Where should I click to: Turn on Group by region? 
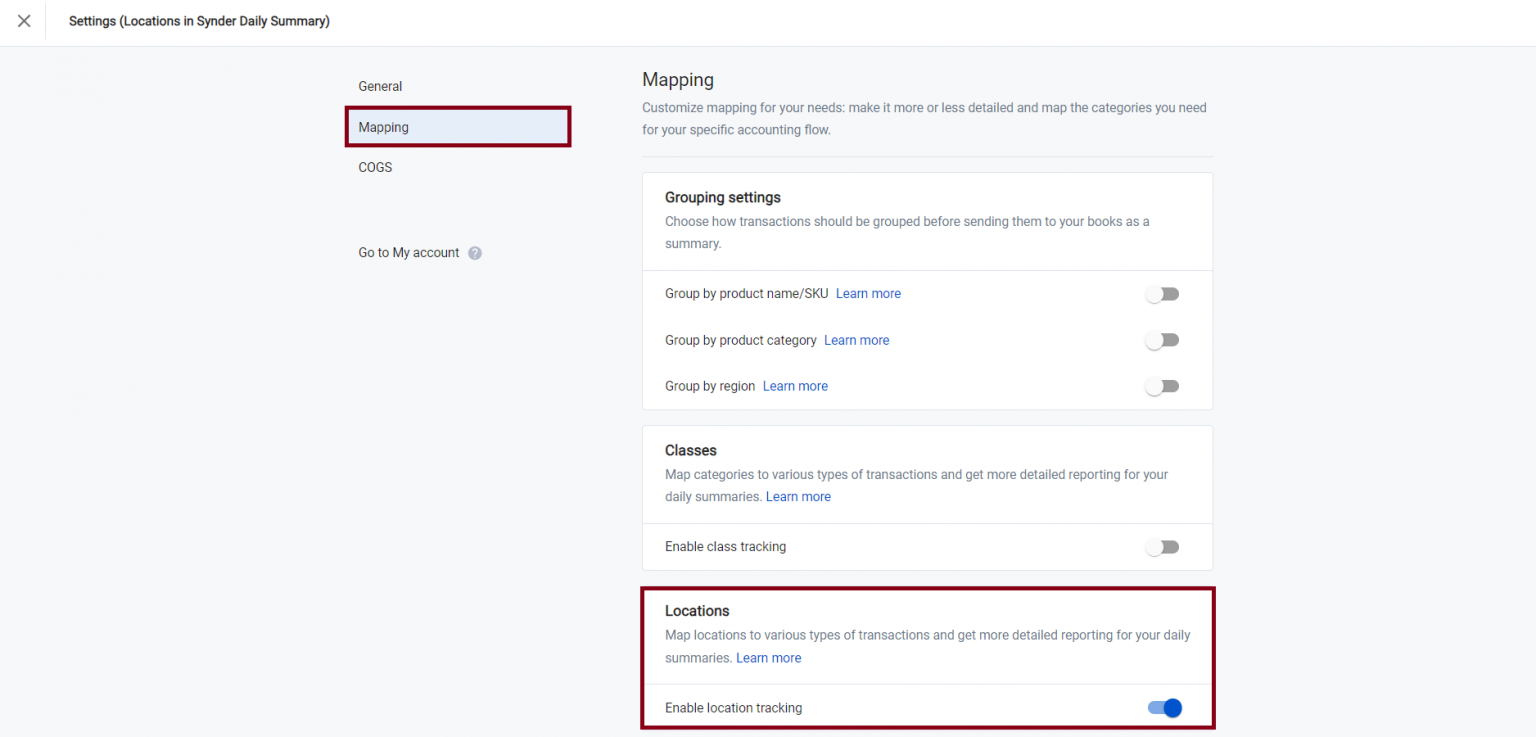[1161, 386]
